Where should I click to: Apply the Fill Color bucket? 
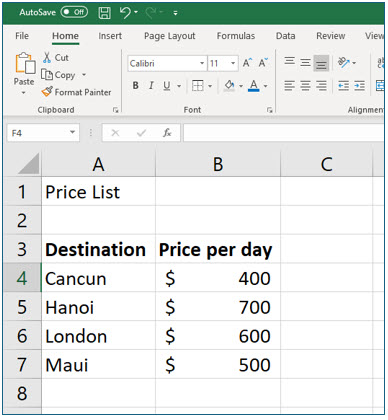[229, 86]
